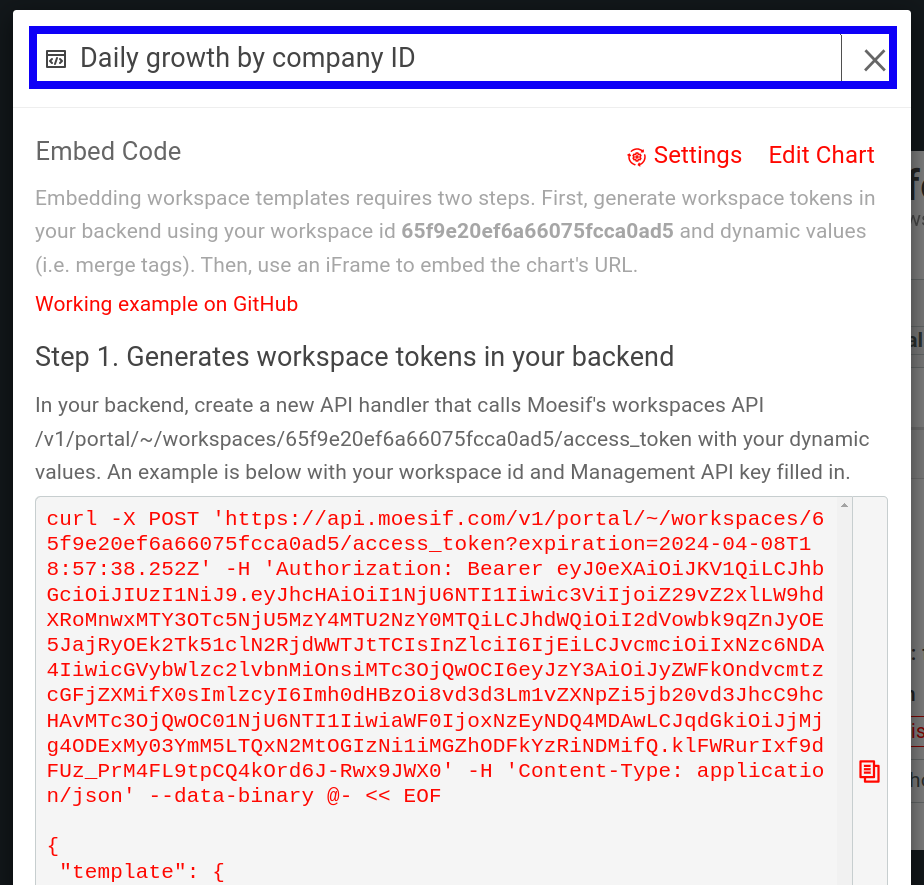Click the gear icon beside Settings
Image resolution: width=924 pixels, height=885 pixels.
tap(636, 156)
